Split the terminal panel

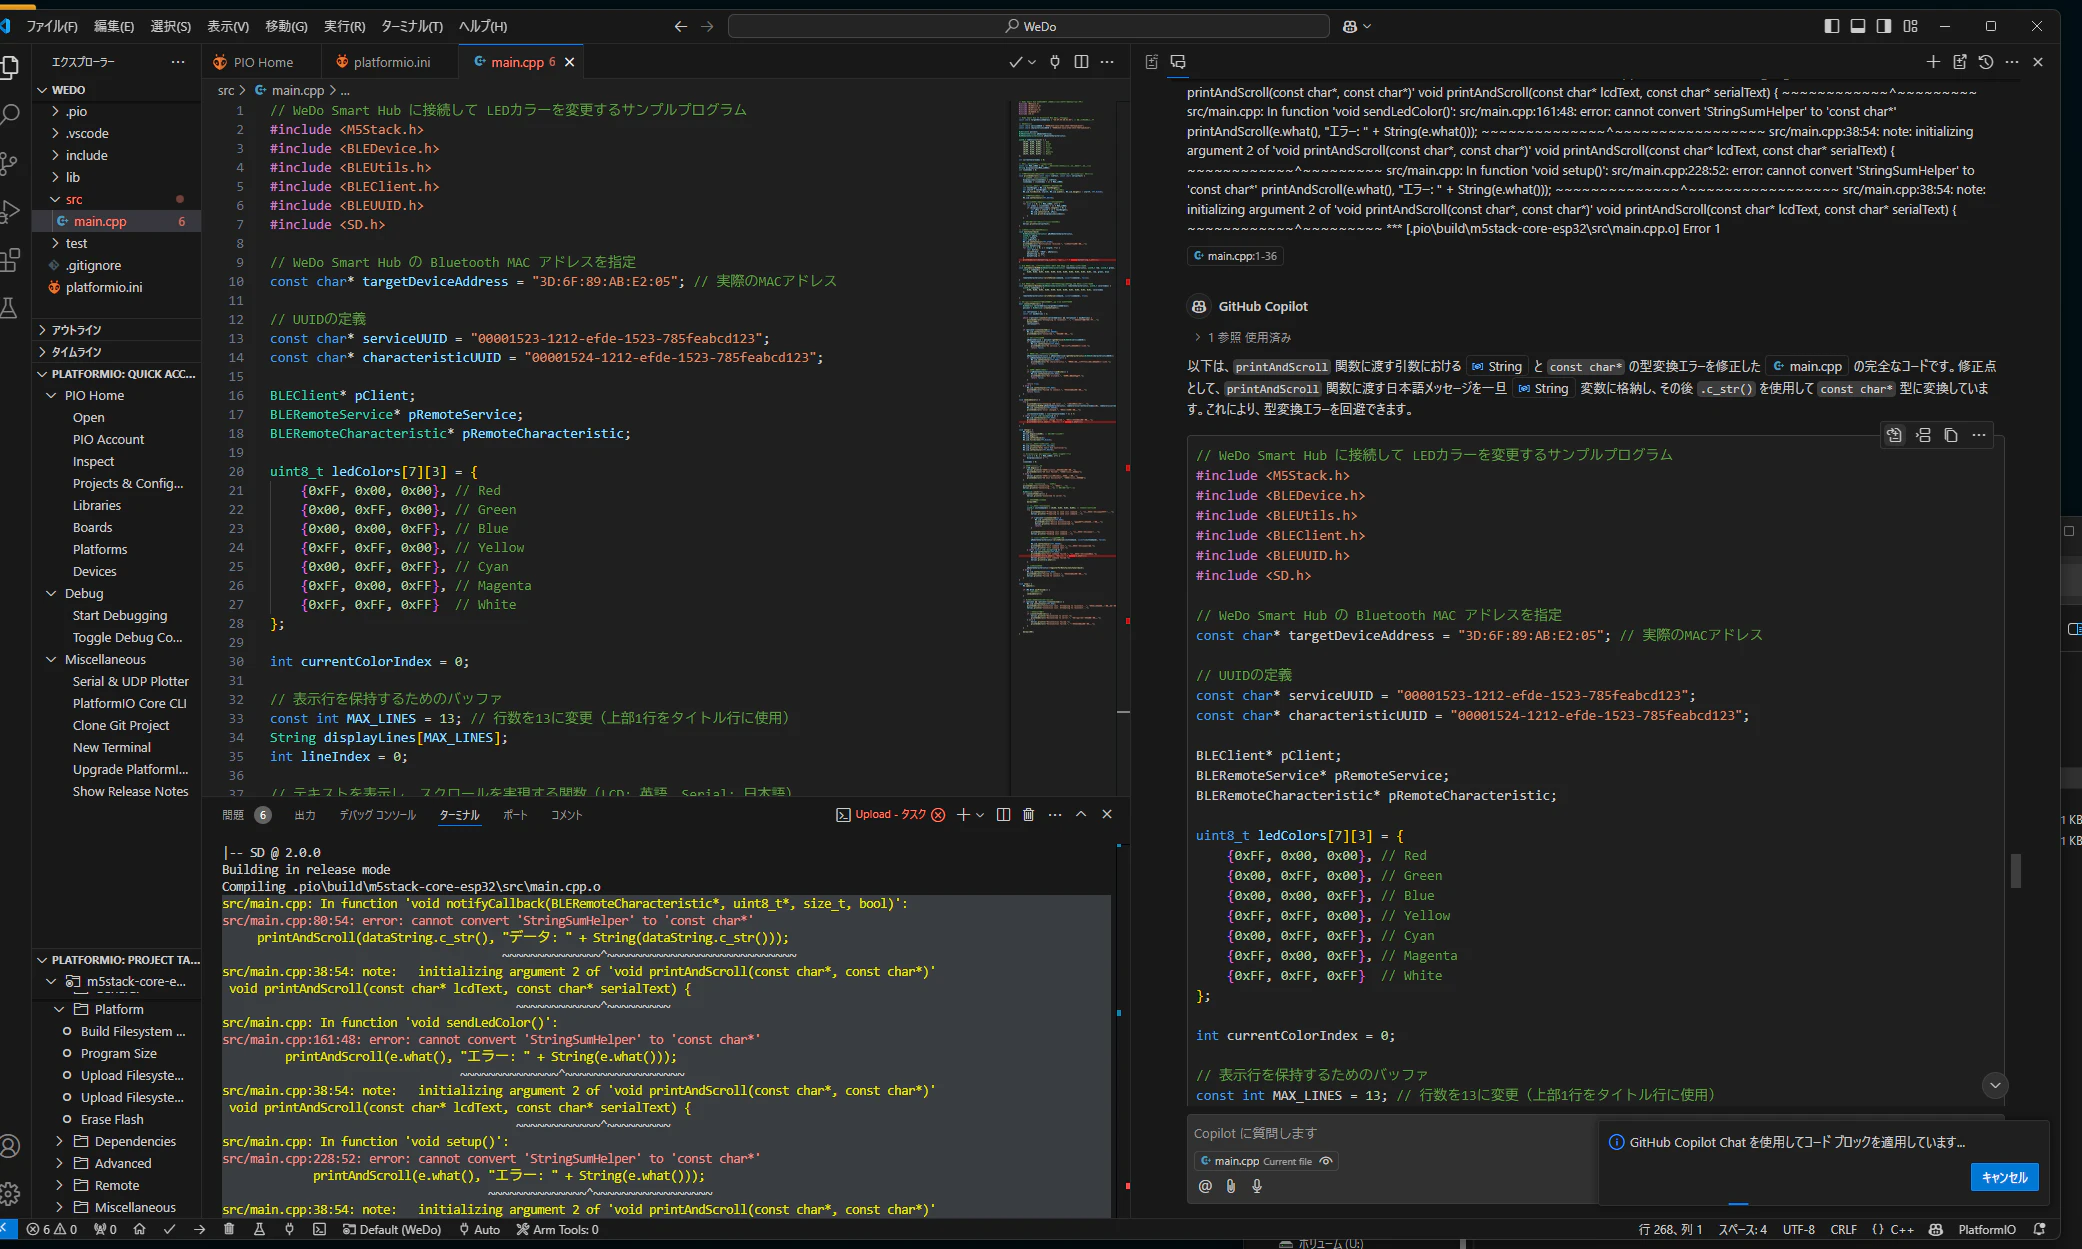(1003, 814)
